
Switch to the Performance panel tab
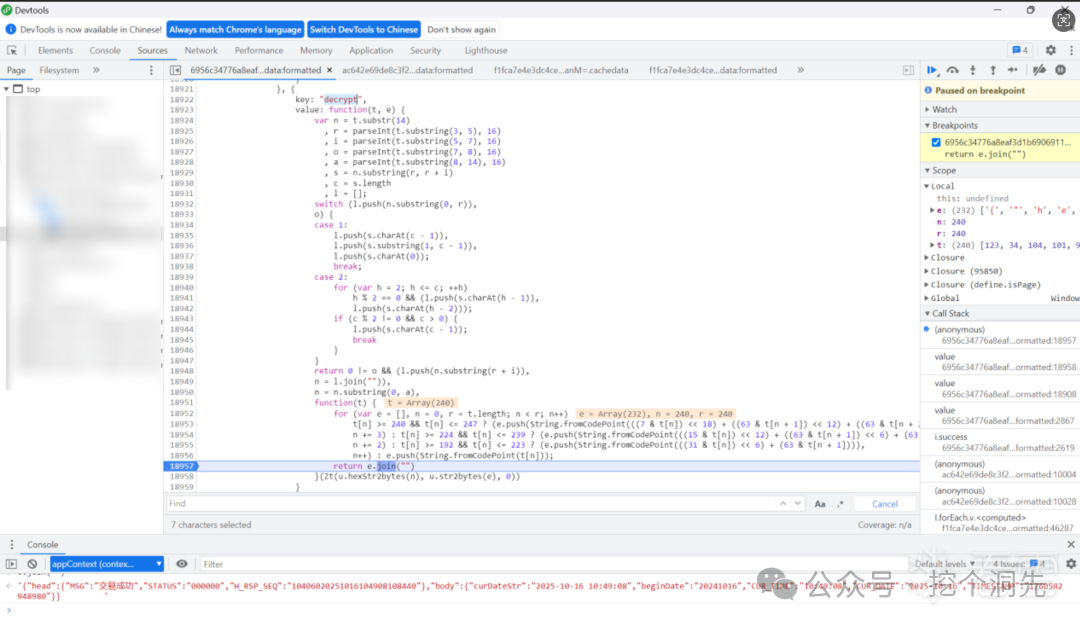click(x=259, y=50)
